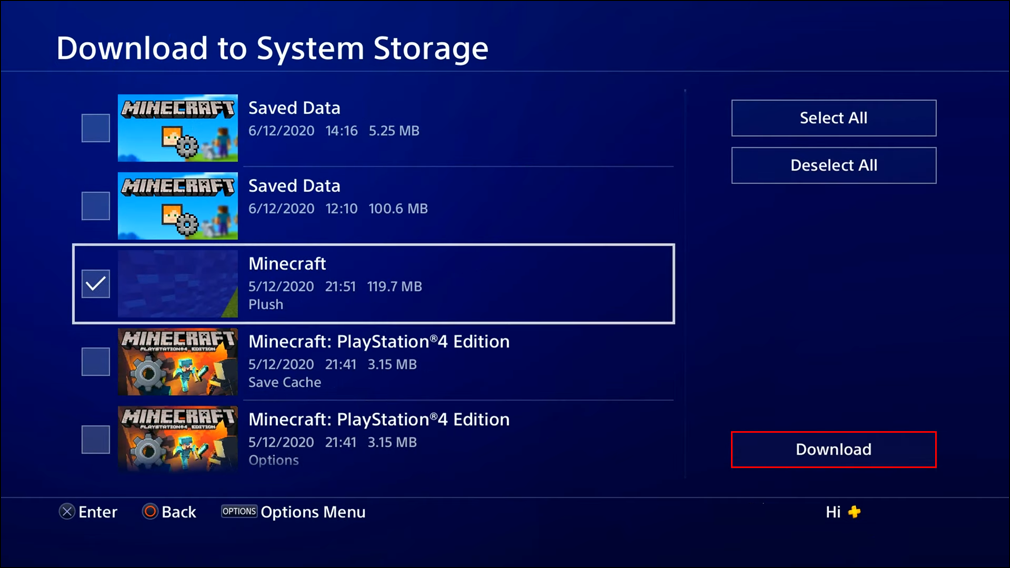Click the OPTIONS button icon

coord(239,511)
